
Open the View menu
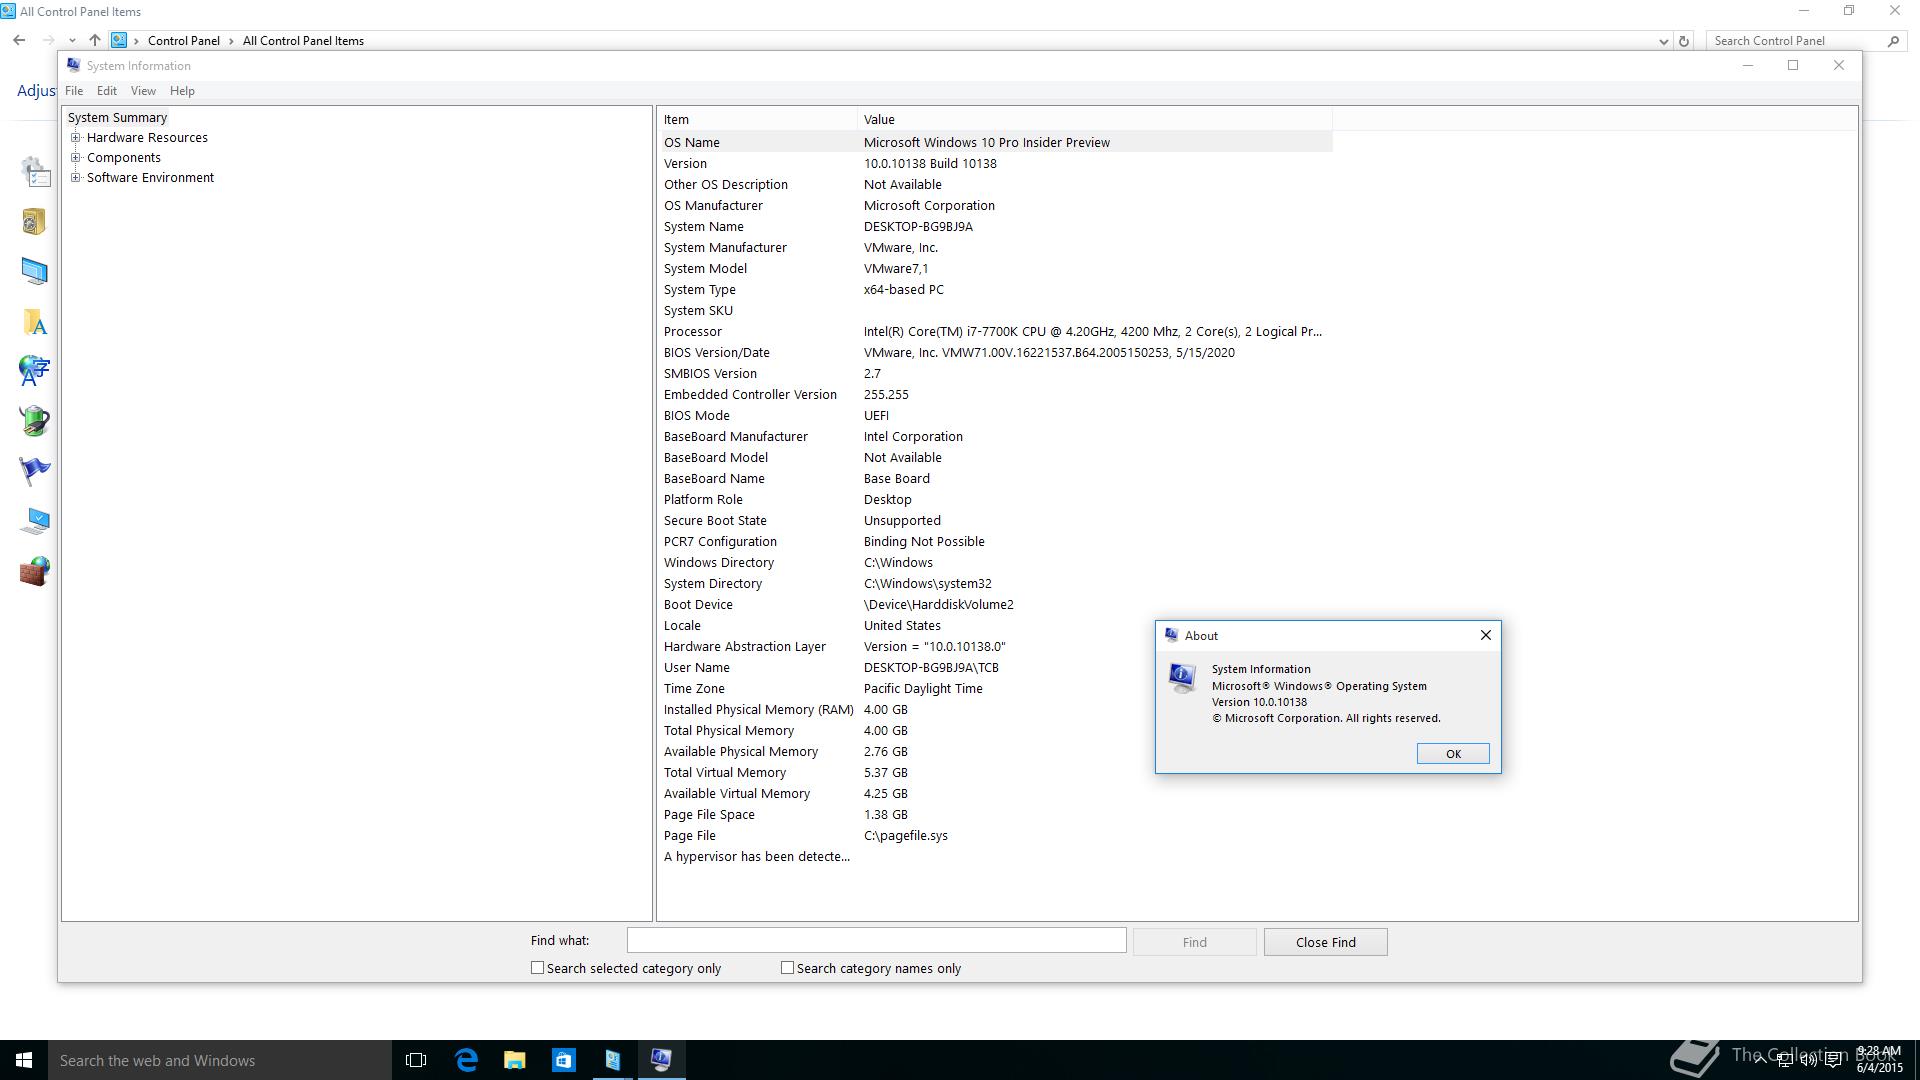click(143, 91)
